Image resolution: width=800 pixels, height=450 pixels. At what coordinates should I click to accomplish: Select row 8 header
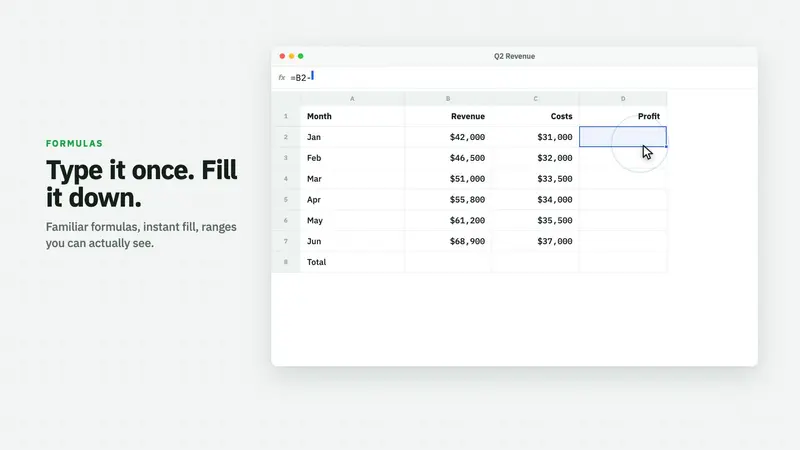tap(286, 262)
